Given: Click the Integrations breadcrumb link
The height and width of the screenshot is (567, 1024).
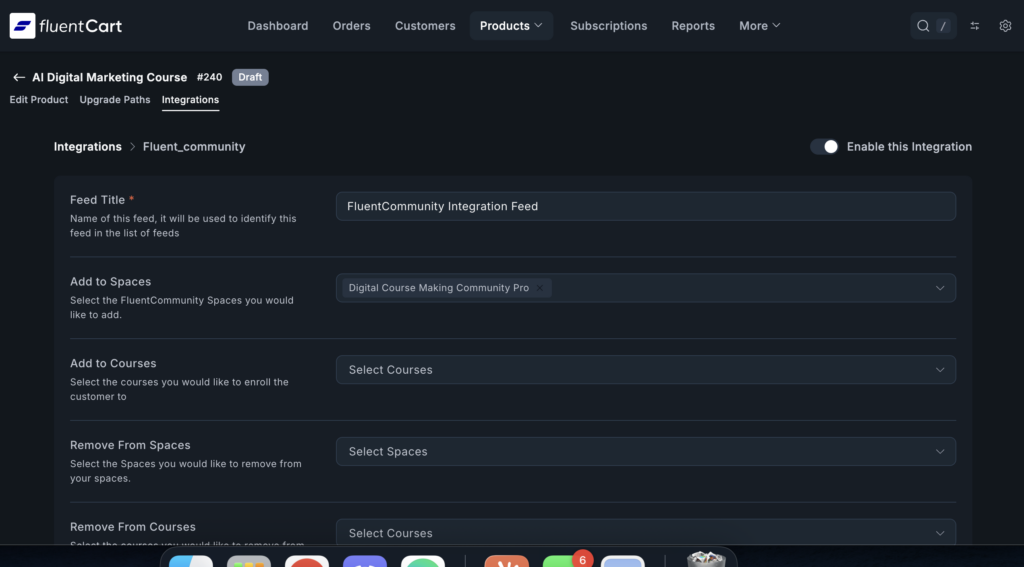Looking at the screenshot, I should [88, 147].
